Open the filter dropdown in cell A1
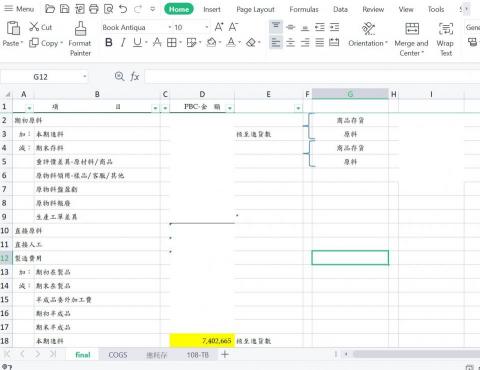Viewport: 480px width, 370px height. pyautogui.click(x=29, y=108)
